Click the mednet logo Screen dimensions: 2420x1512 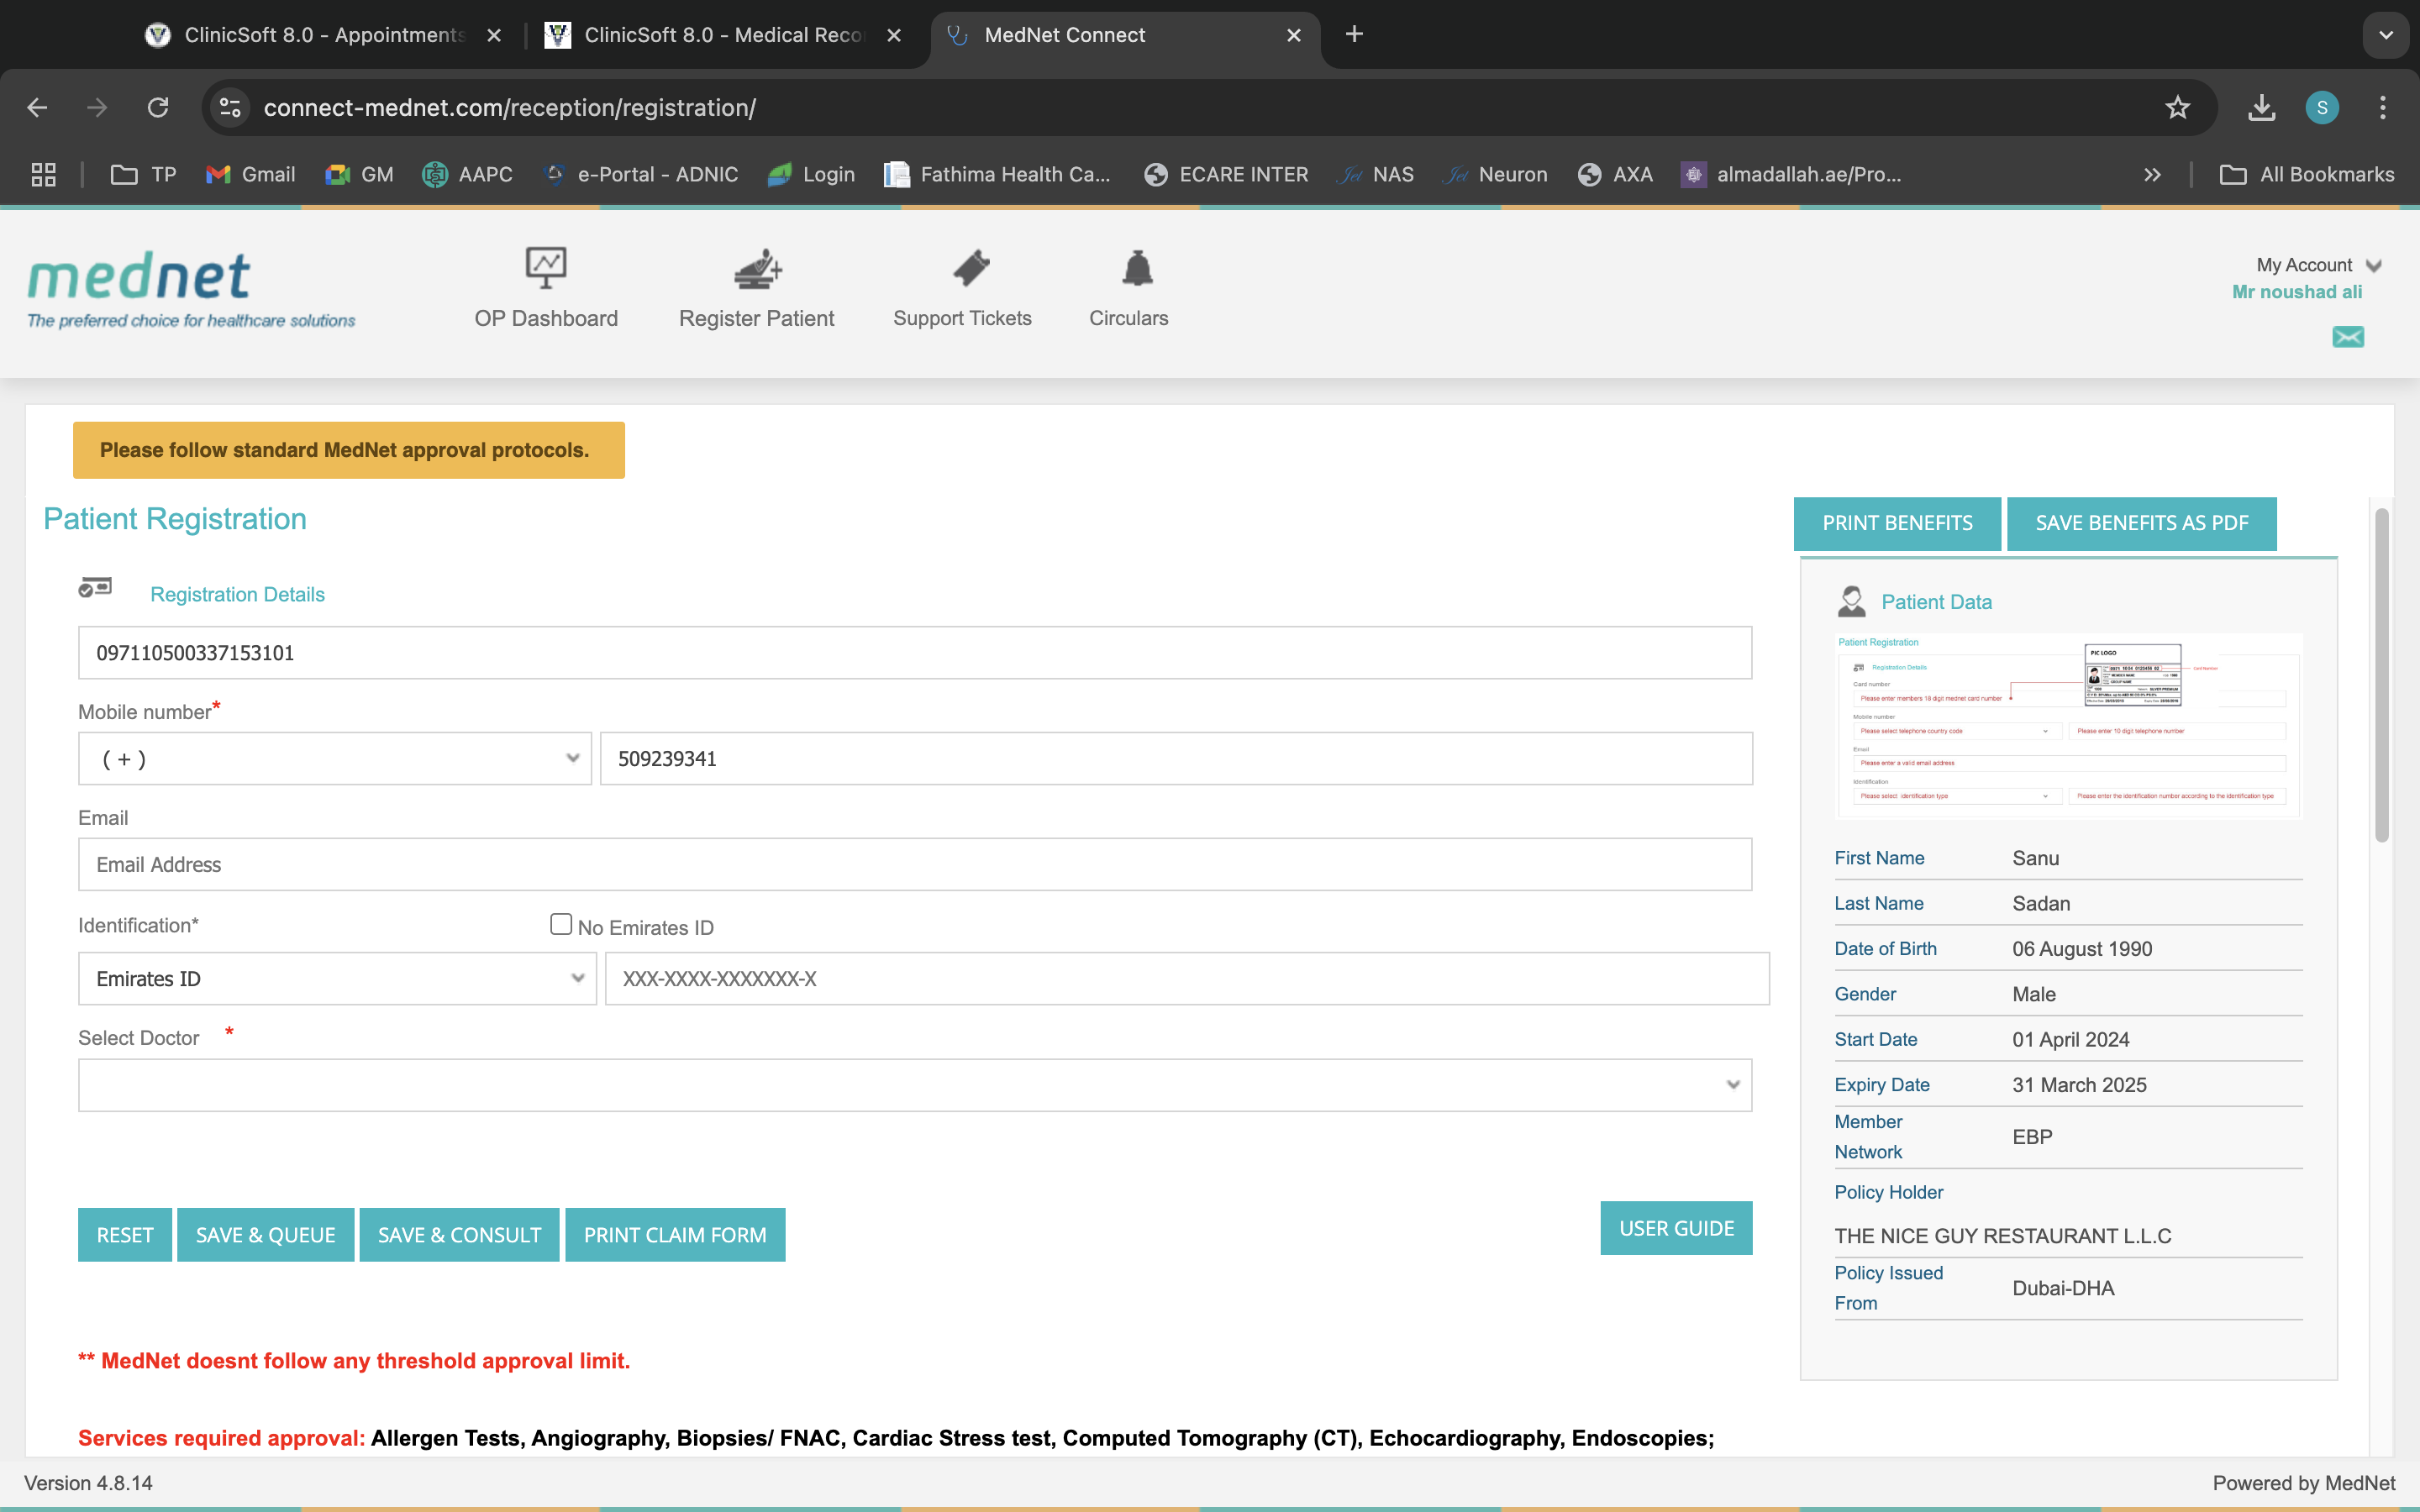click(140, 278)
